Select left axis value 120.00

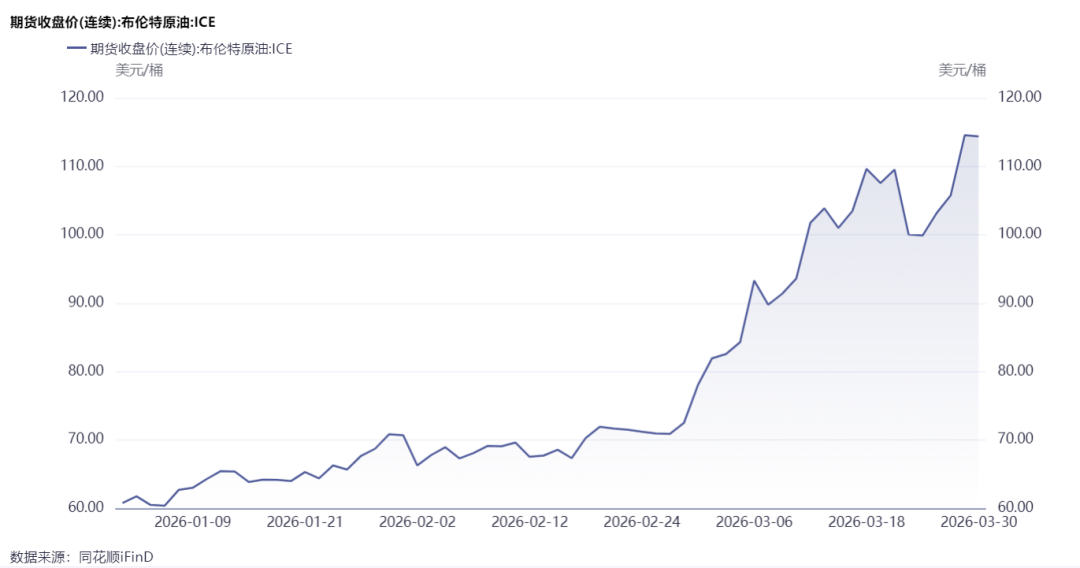point(82,97)
